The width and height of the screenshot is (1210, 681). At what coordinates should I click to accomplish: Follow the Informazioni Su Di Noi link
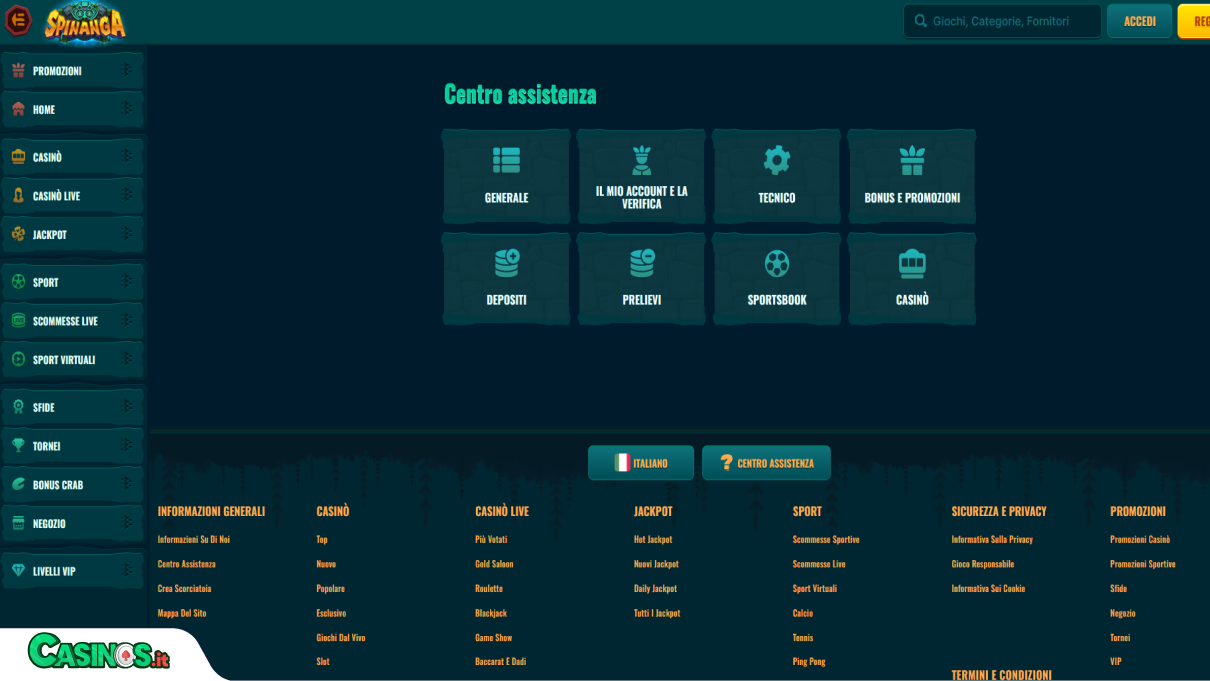click(x=194, y=539)
